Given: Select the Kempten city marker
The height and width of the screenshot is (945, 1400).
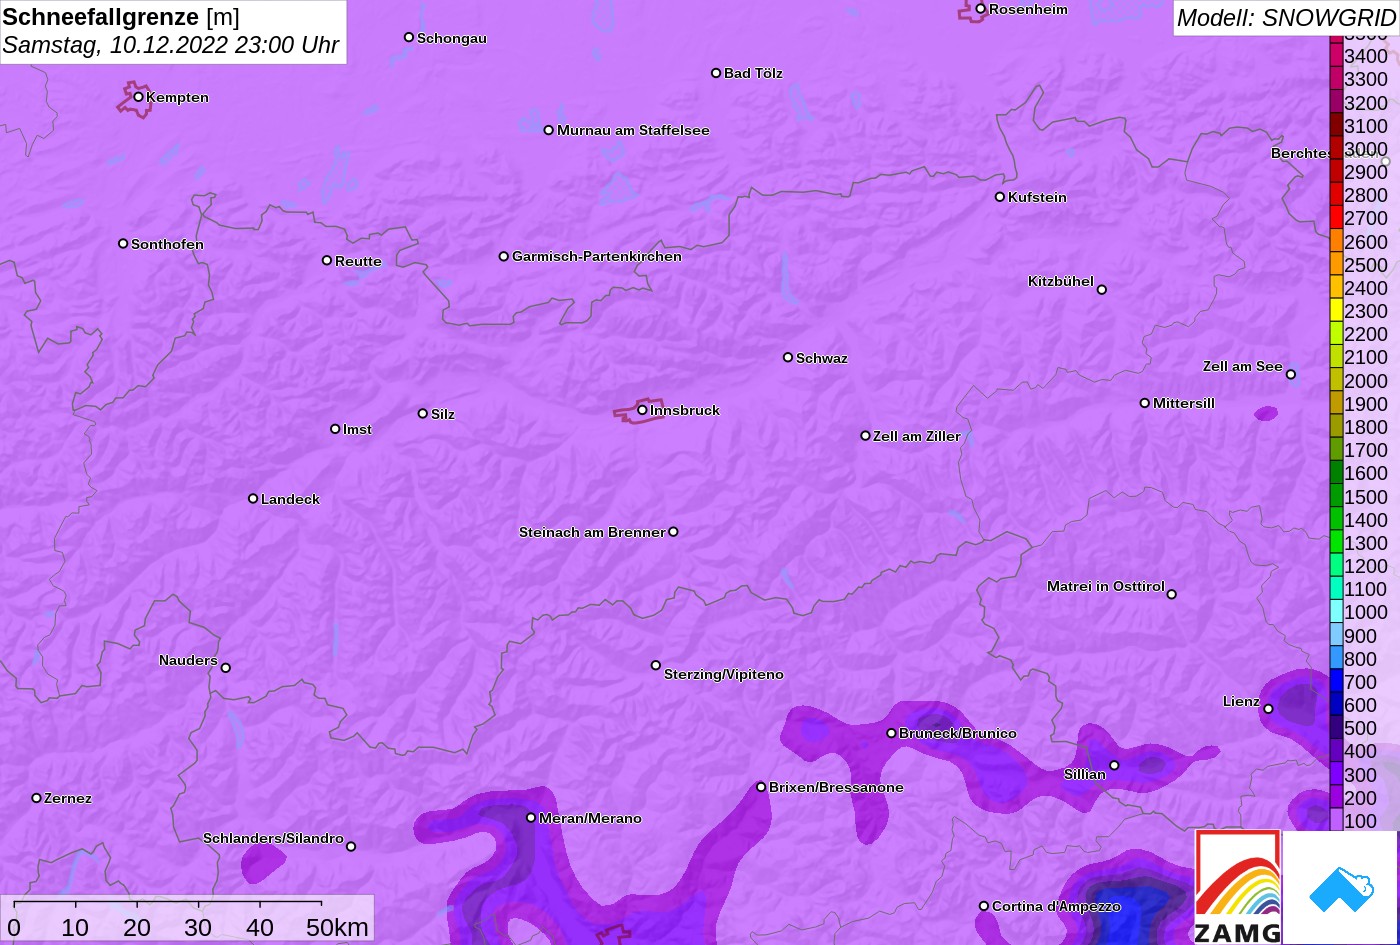Looking at the screenshot, I should pyautogui.click(x=138, y=97).
